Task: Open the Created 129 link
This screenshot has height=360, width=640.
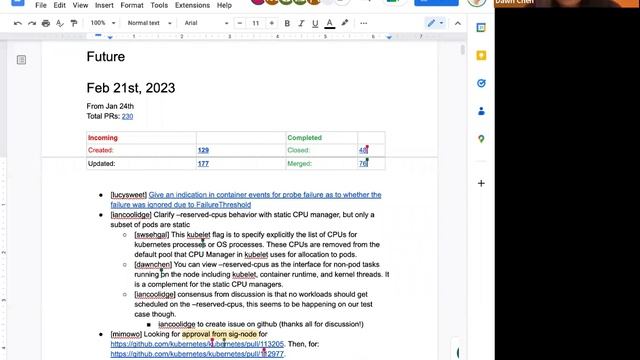Action: pos(203,150)
